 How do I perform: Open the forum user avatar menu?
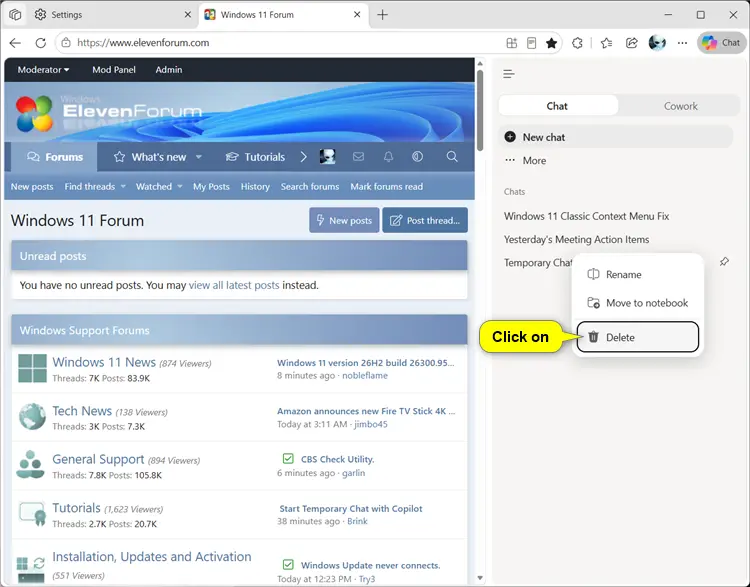click(x=327, y=156)
